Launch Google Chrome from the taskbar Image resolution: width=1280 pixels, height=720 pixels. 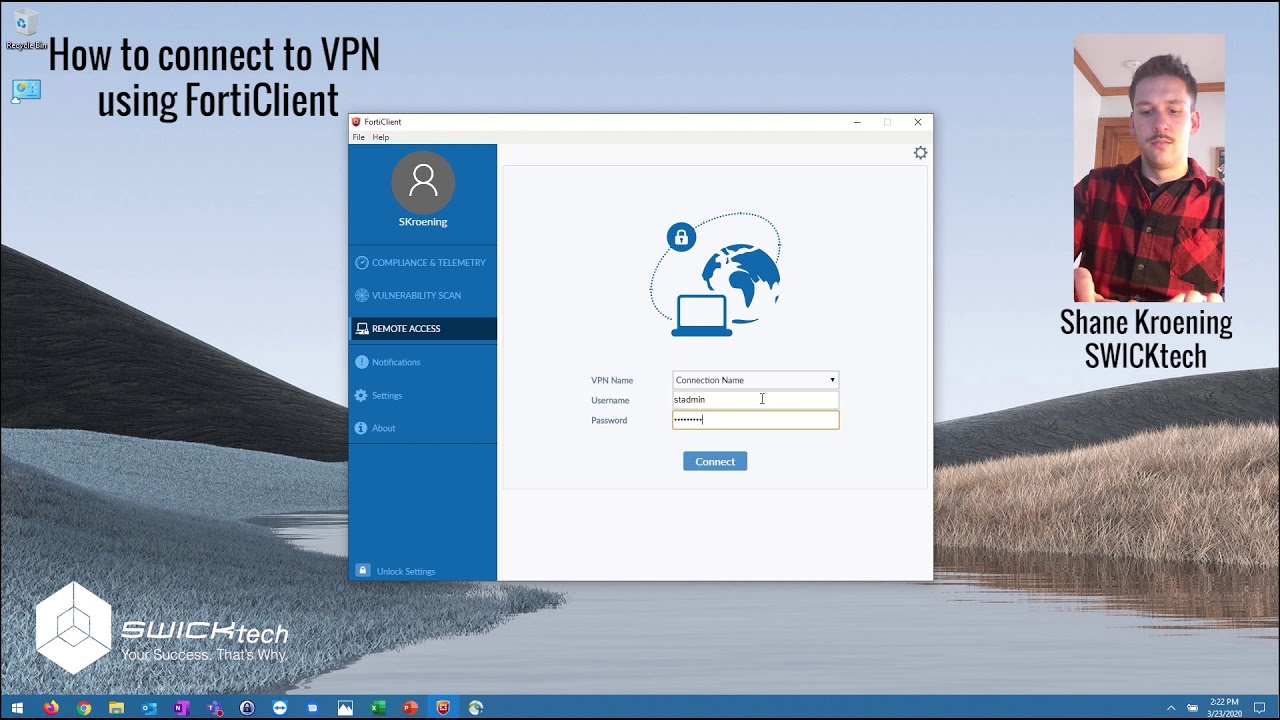click(84, 708)
